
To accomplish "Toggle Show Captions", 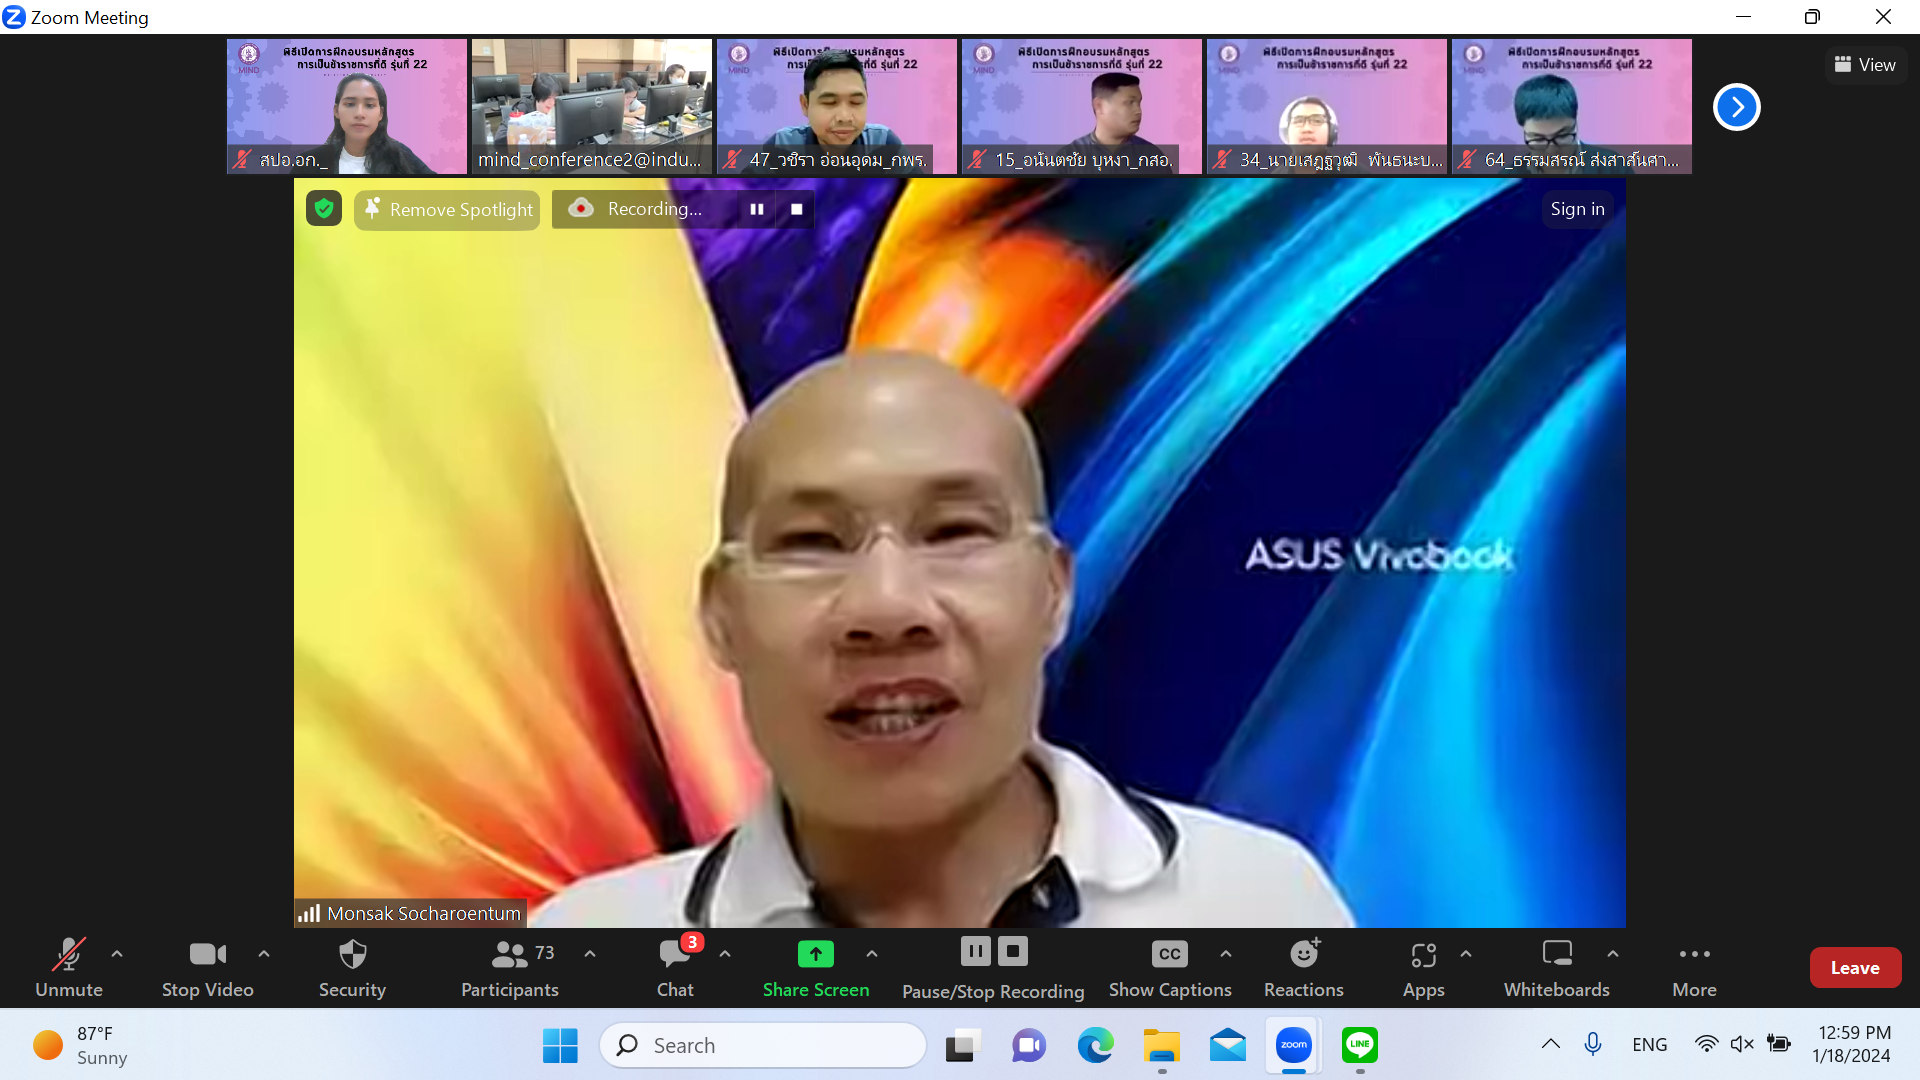I will pos(1169,966).
